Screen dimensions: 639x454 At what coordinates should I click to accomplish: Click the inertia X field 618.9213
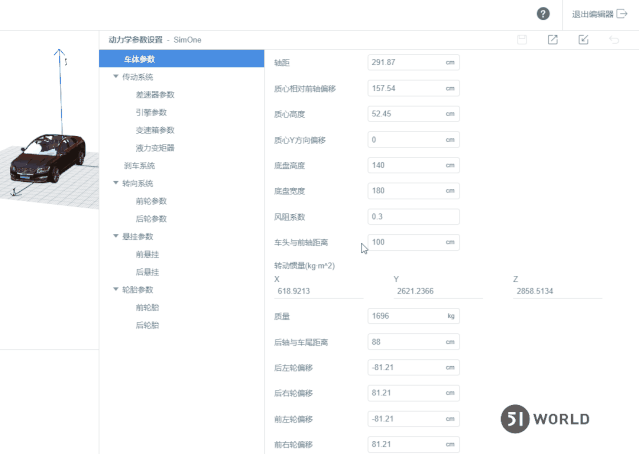pyautogui.click(x=319, y=291)
